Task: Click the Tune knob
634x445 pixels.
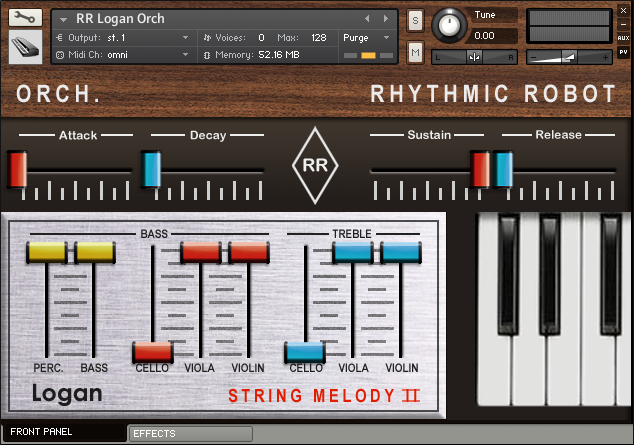Action: 449,25
